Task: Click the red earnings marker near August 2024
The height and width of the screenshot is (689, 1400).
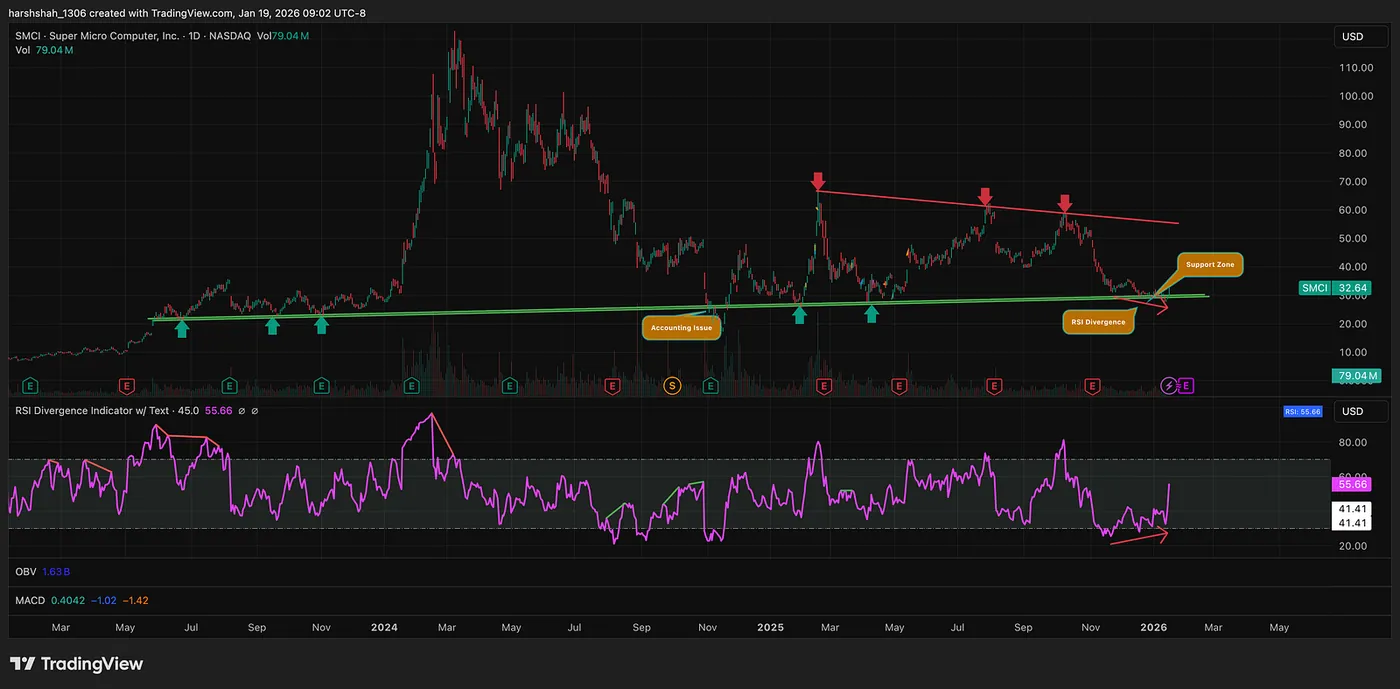Action: click(x=614, y=385)
